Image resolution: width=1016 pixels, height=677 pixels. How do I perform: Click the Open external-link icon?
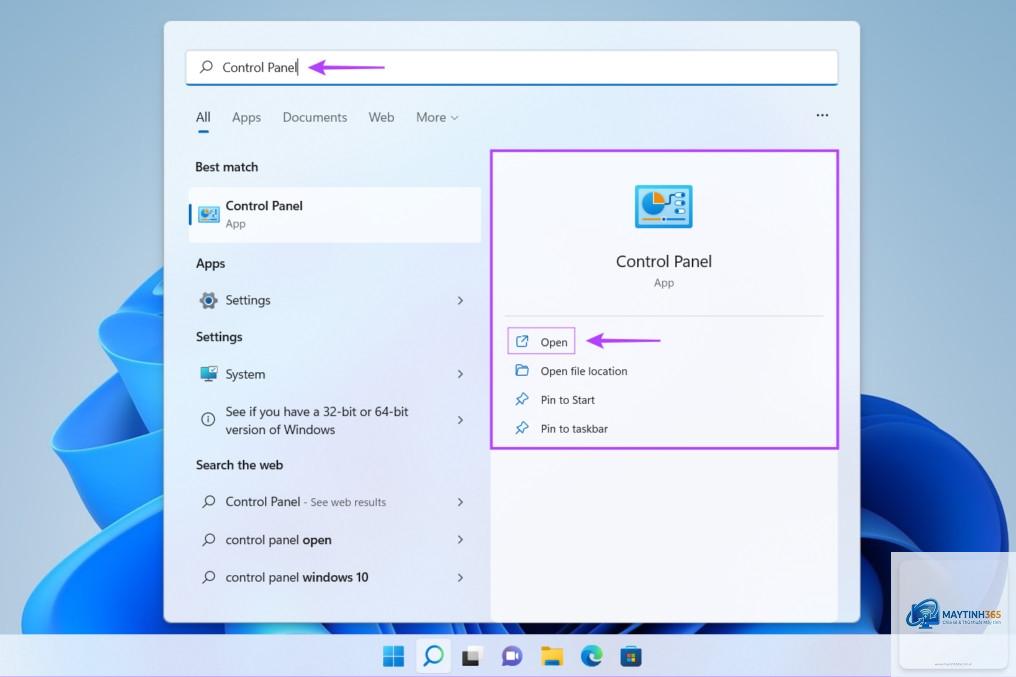point(522,341)
